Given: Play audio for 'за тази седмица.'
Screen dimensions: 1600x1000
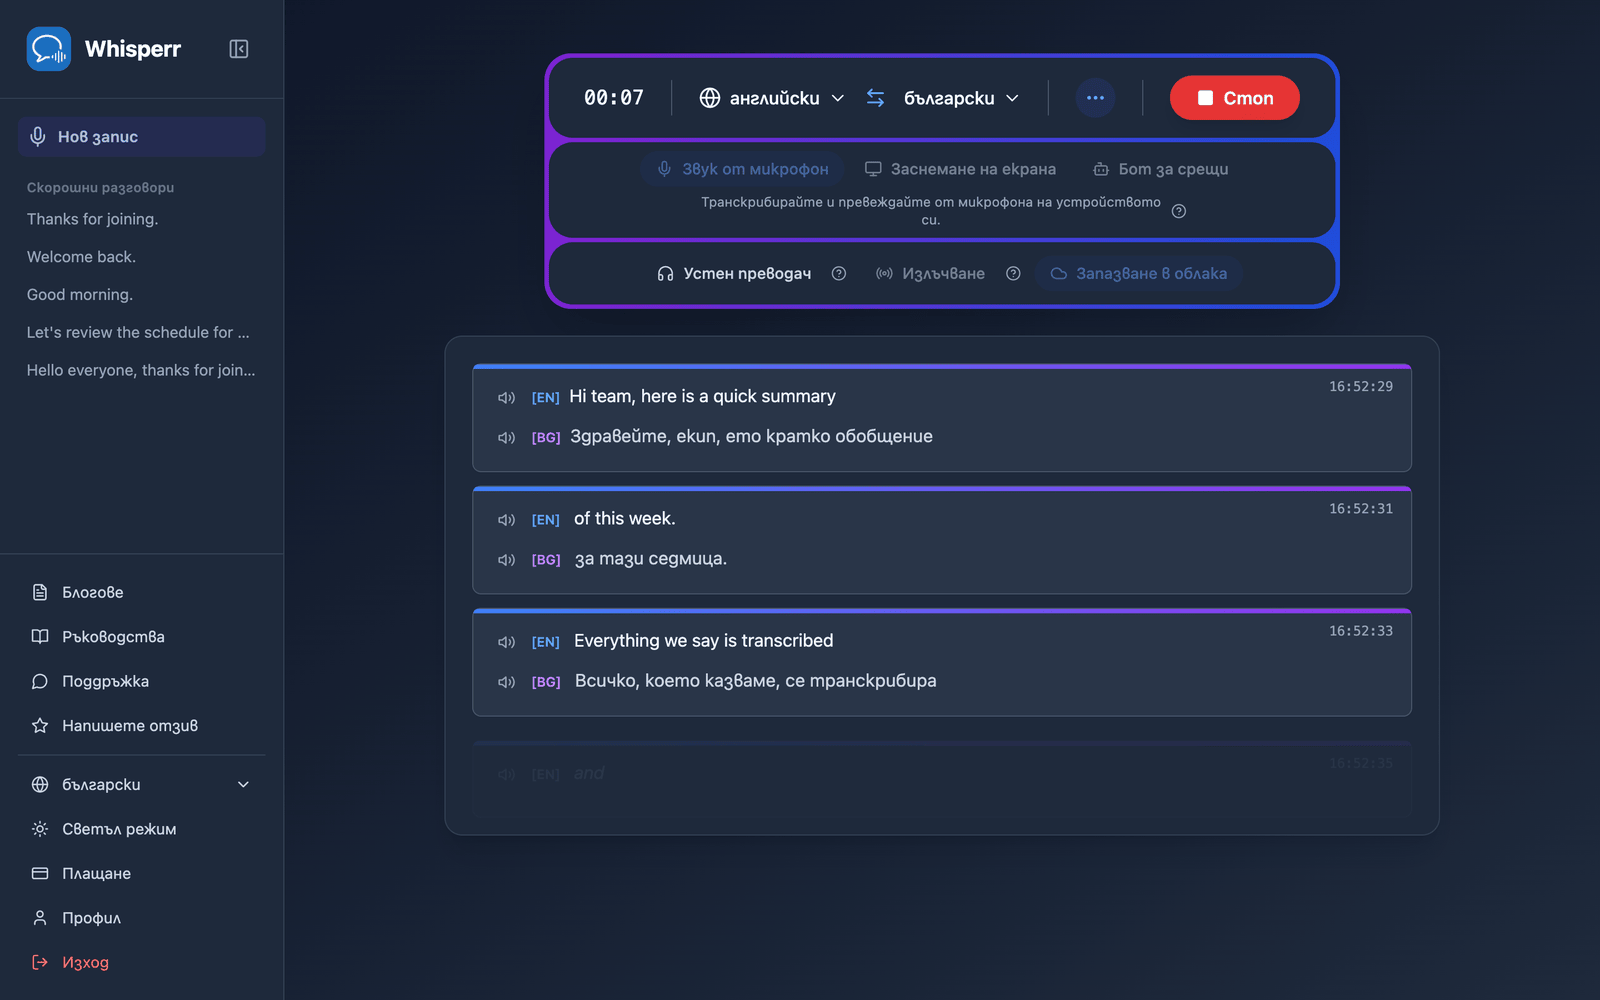Looking at the screenshot, I should (x=506, y=560).
